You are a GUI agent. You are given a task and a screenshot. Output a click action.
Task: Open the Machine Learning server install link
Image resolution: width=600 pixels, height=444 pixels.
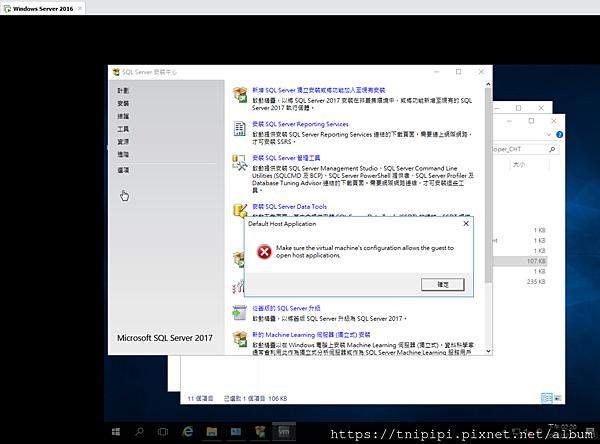point(311,335)
